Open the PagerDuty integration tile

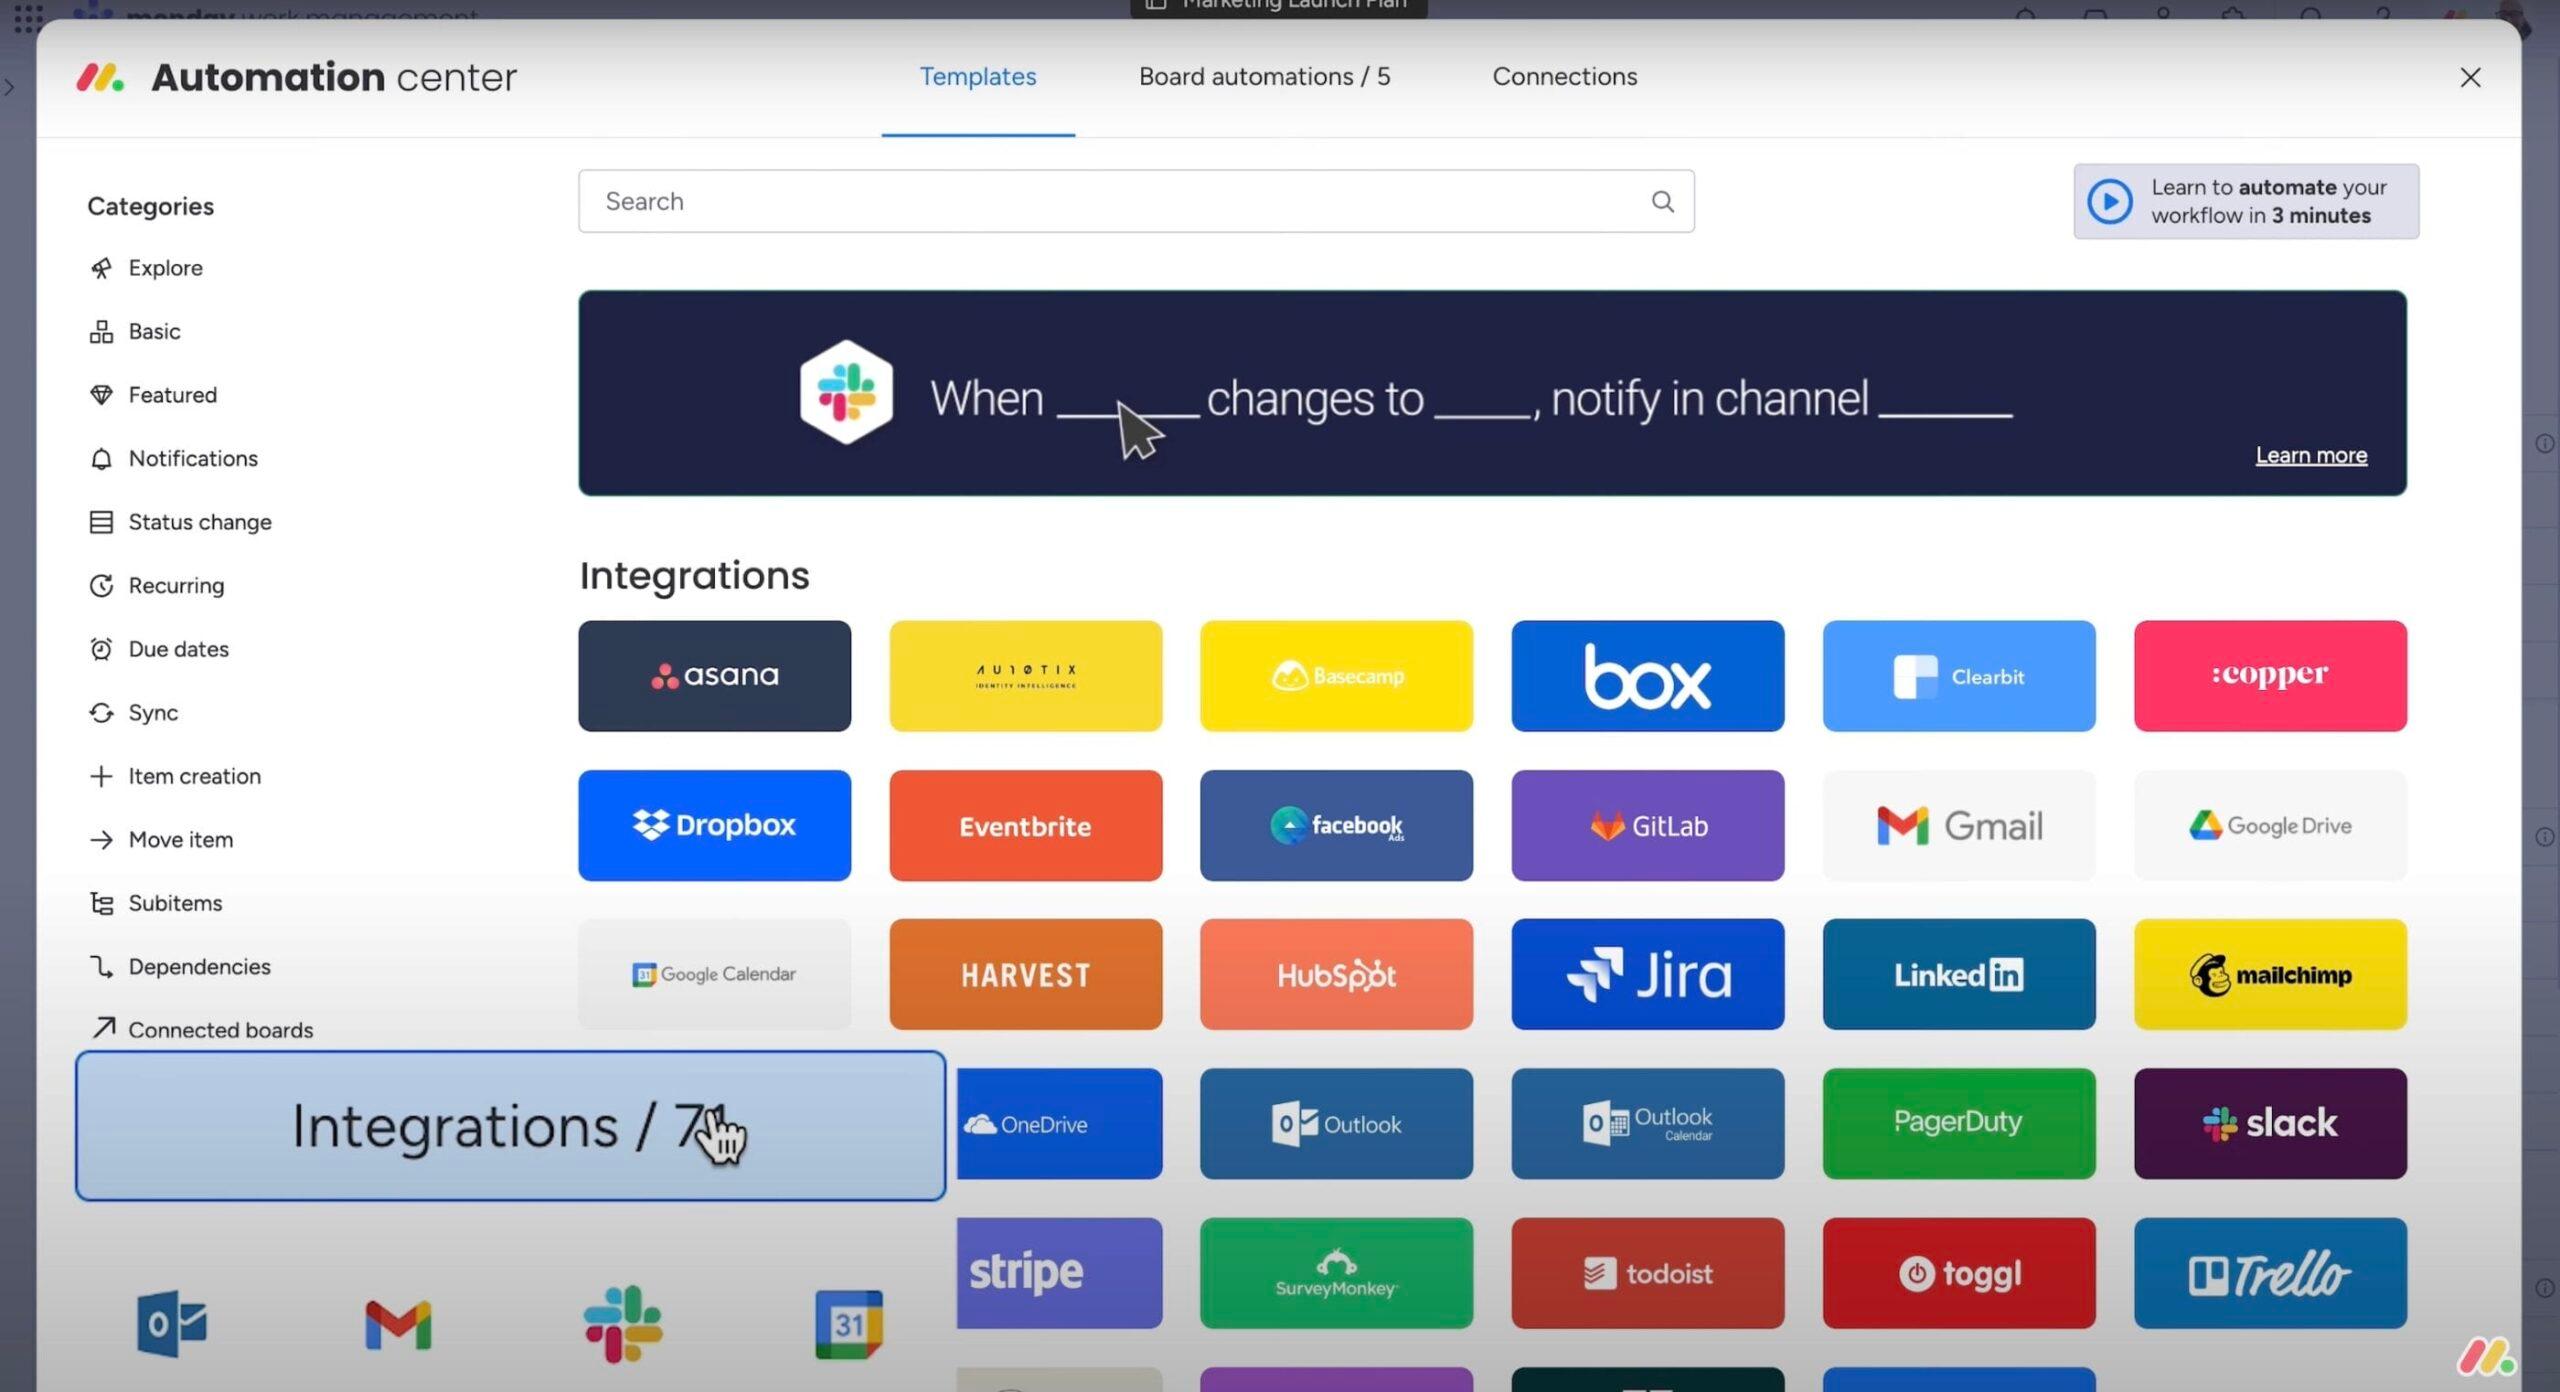point(1958,1123)
